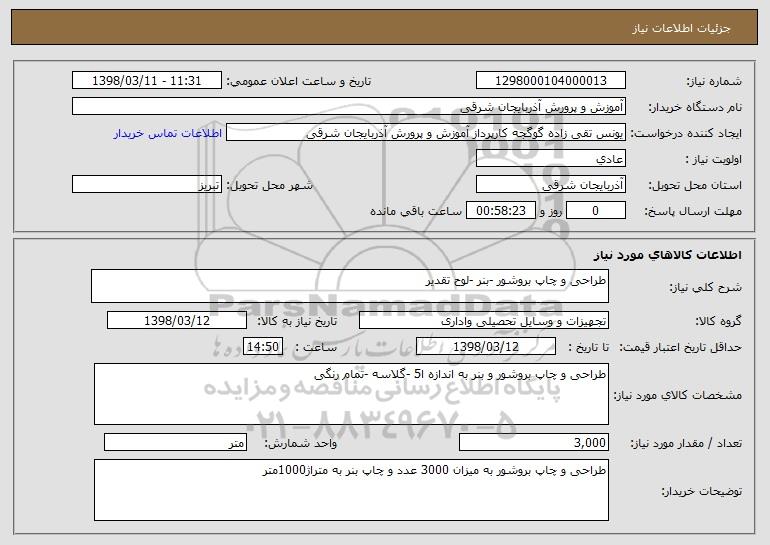Click the توضیحات خریدار label
Screen dimensions: 770x545
pos(702,491)
